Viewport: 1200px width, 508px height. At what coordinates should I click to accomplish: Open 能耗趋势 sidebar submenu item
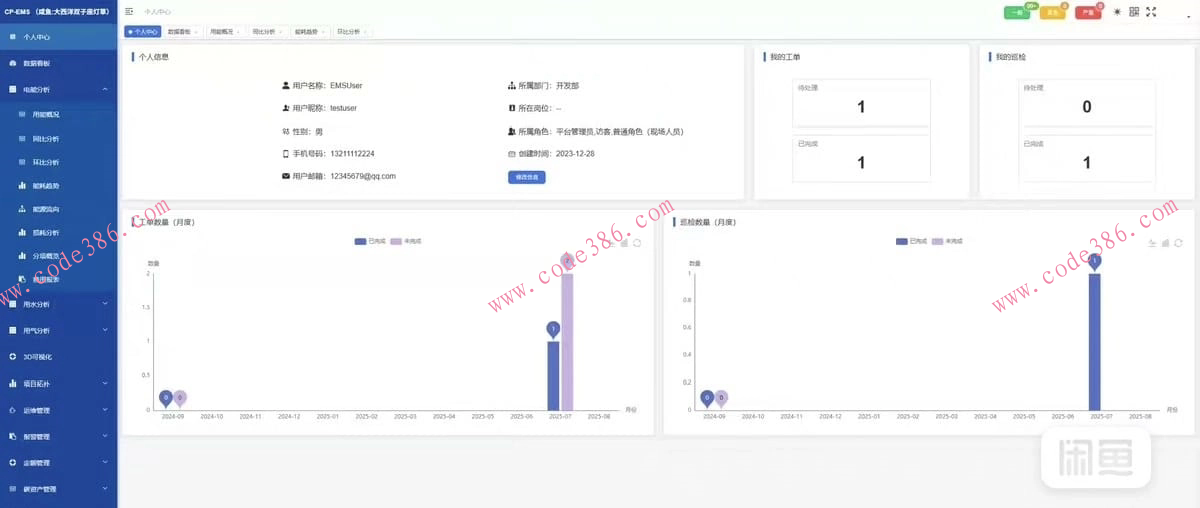58,186
